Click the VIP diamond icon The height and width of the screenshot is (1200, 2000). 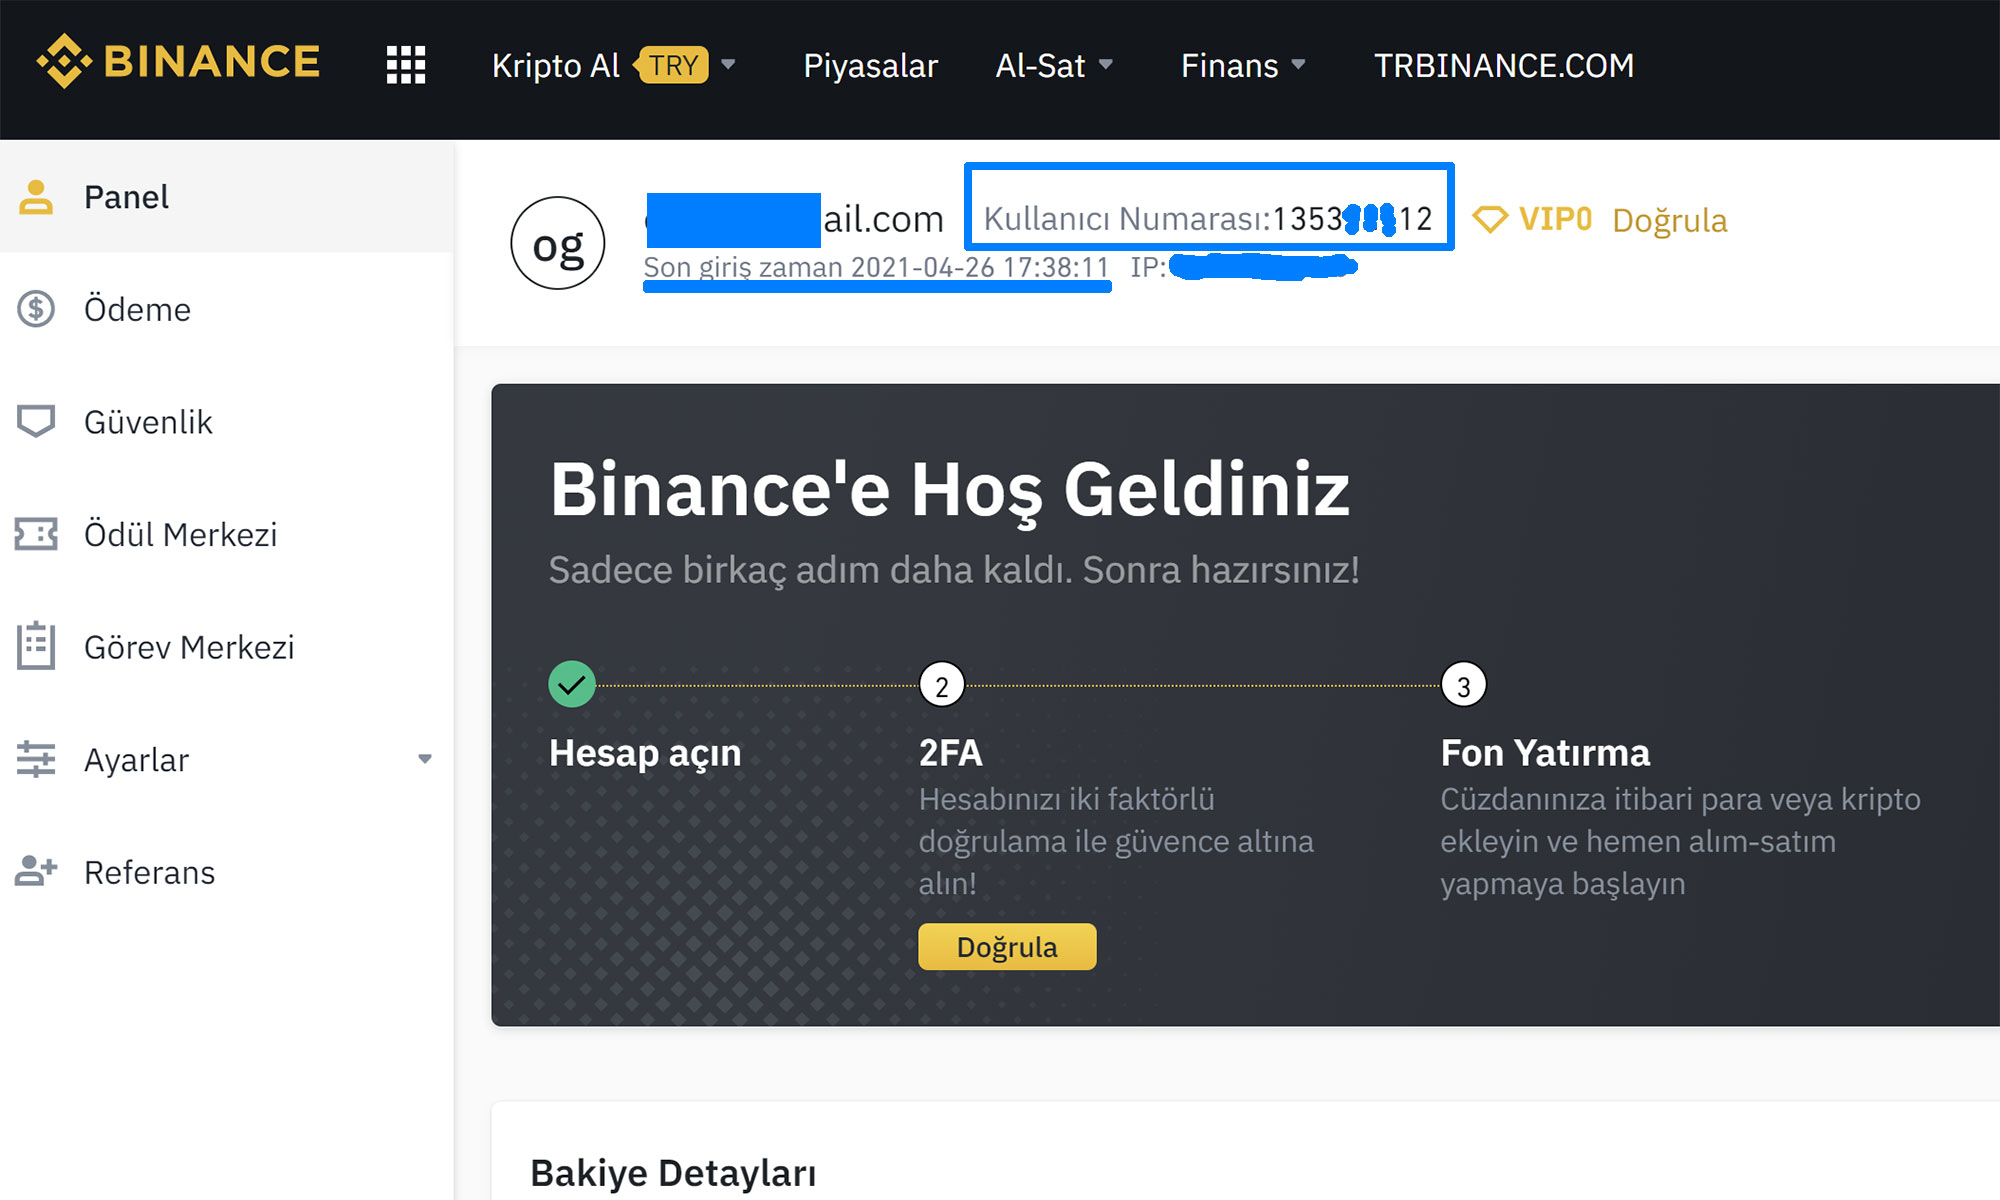pyautogui.click(x=1490, y=219)
